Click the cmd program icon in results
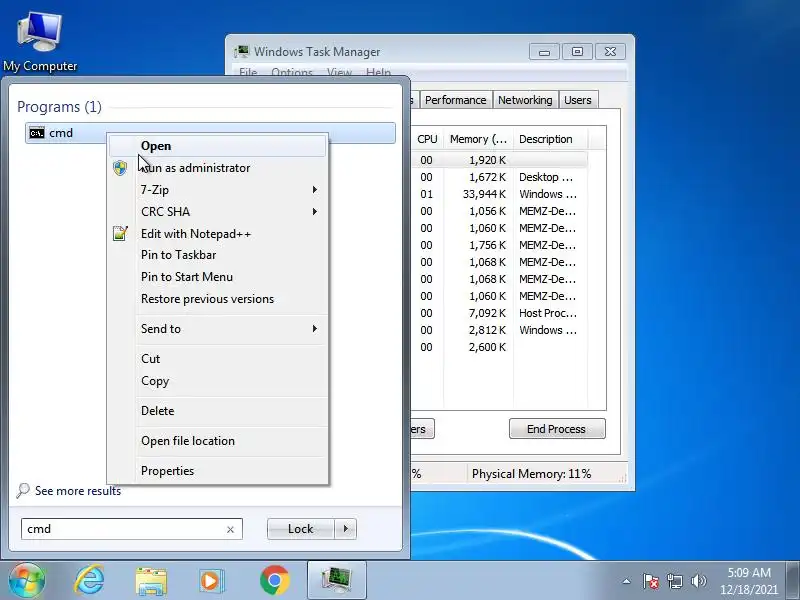Viewport: 800px width, 600px height. [x=37, y=133]
